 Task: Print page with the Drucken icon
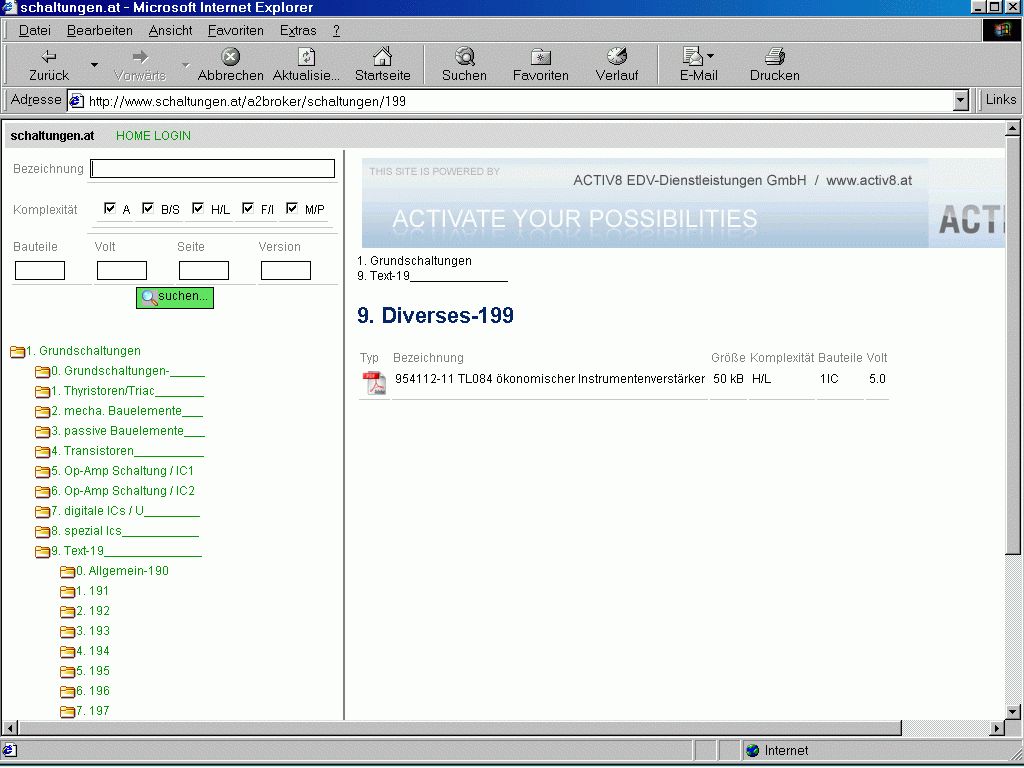click(775, 57)
